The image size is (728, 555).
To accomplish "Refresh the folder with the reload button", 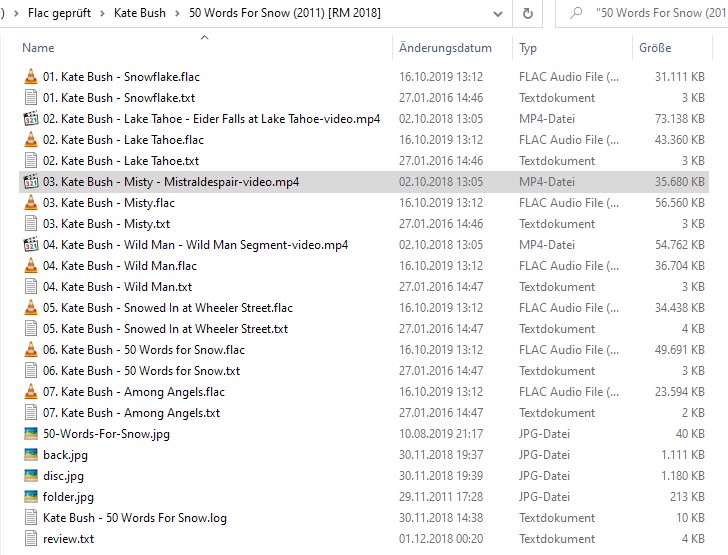I will point(527,13).
